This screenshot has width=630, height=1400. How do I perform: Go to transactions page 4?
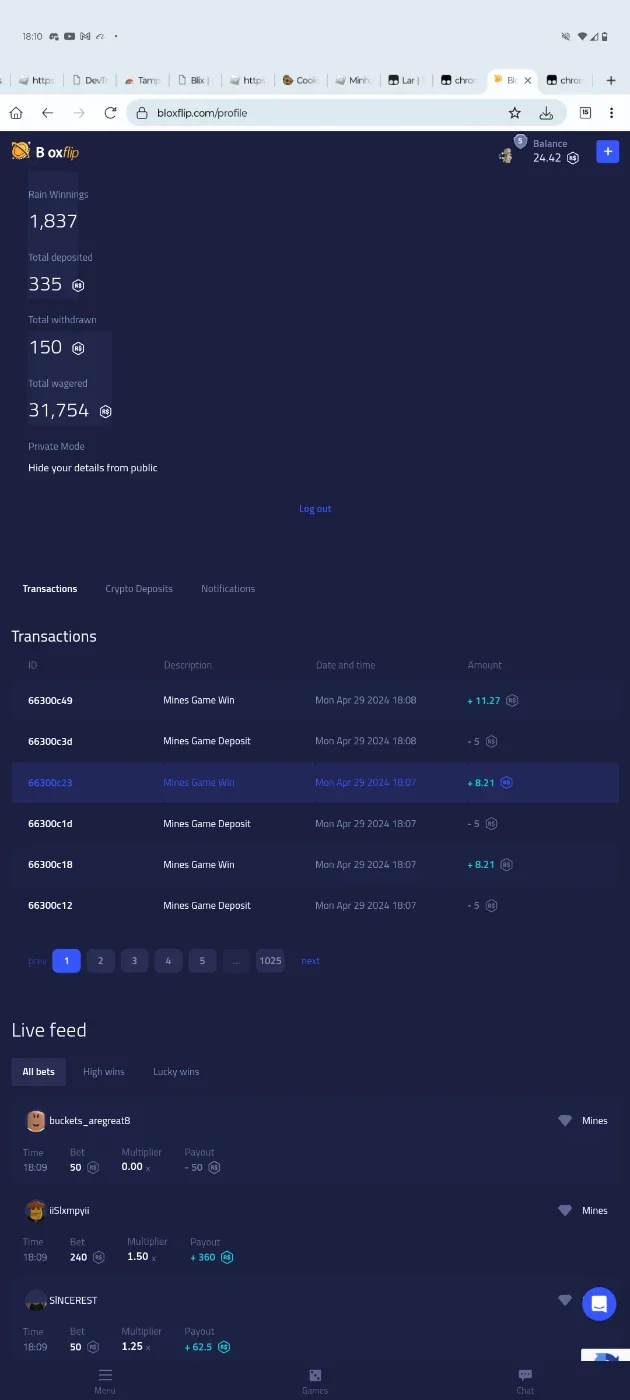tap(168, 961)
